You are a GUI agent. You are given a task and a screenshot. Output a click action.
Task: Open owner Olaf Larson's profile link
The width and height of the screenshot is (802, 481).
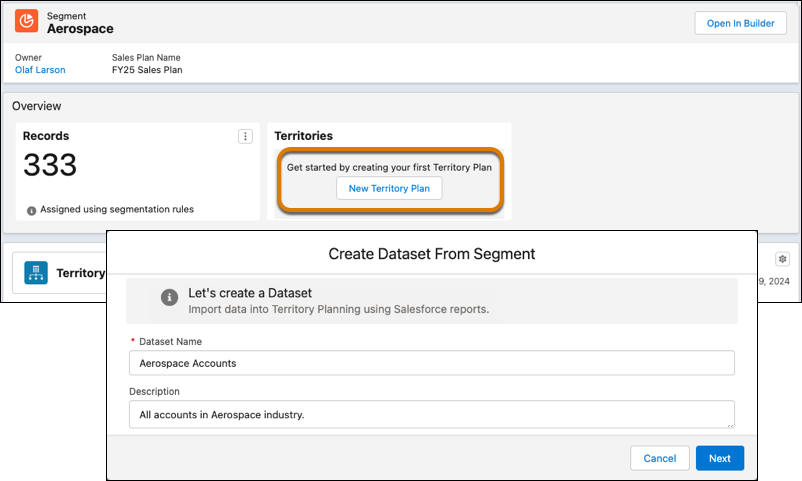coord(42,70)
